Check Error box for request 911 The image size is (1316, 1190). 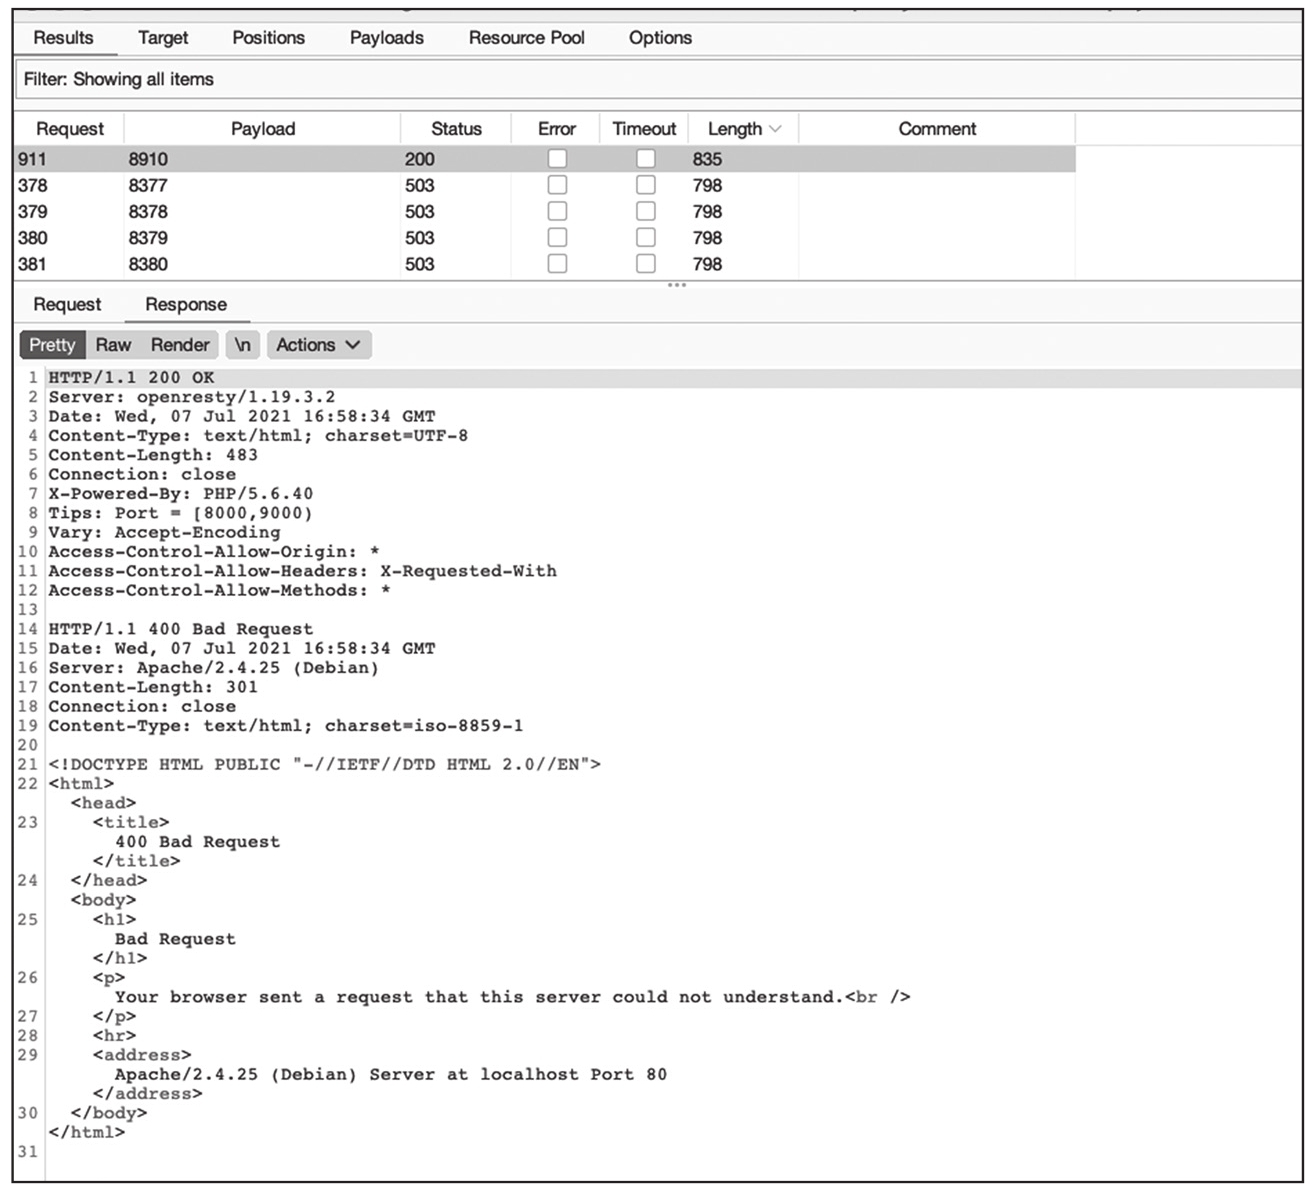click(557, 159)
